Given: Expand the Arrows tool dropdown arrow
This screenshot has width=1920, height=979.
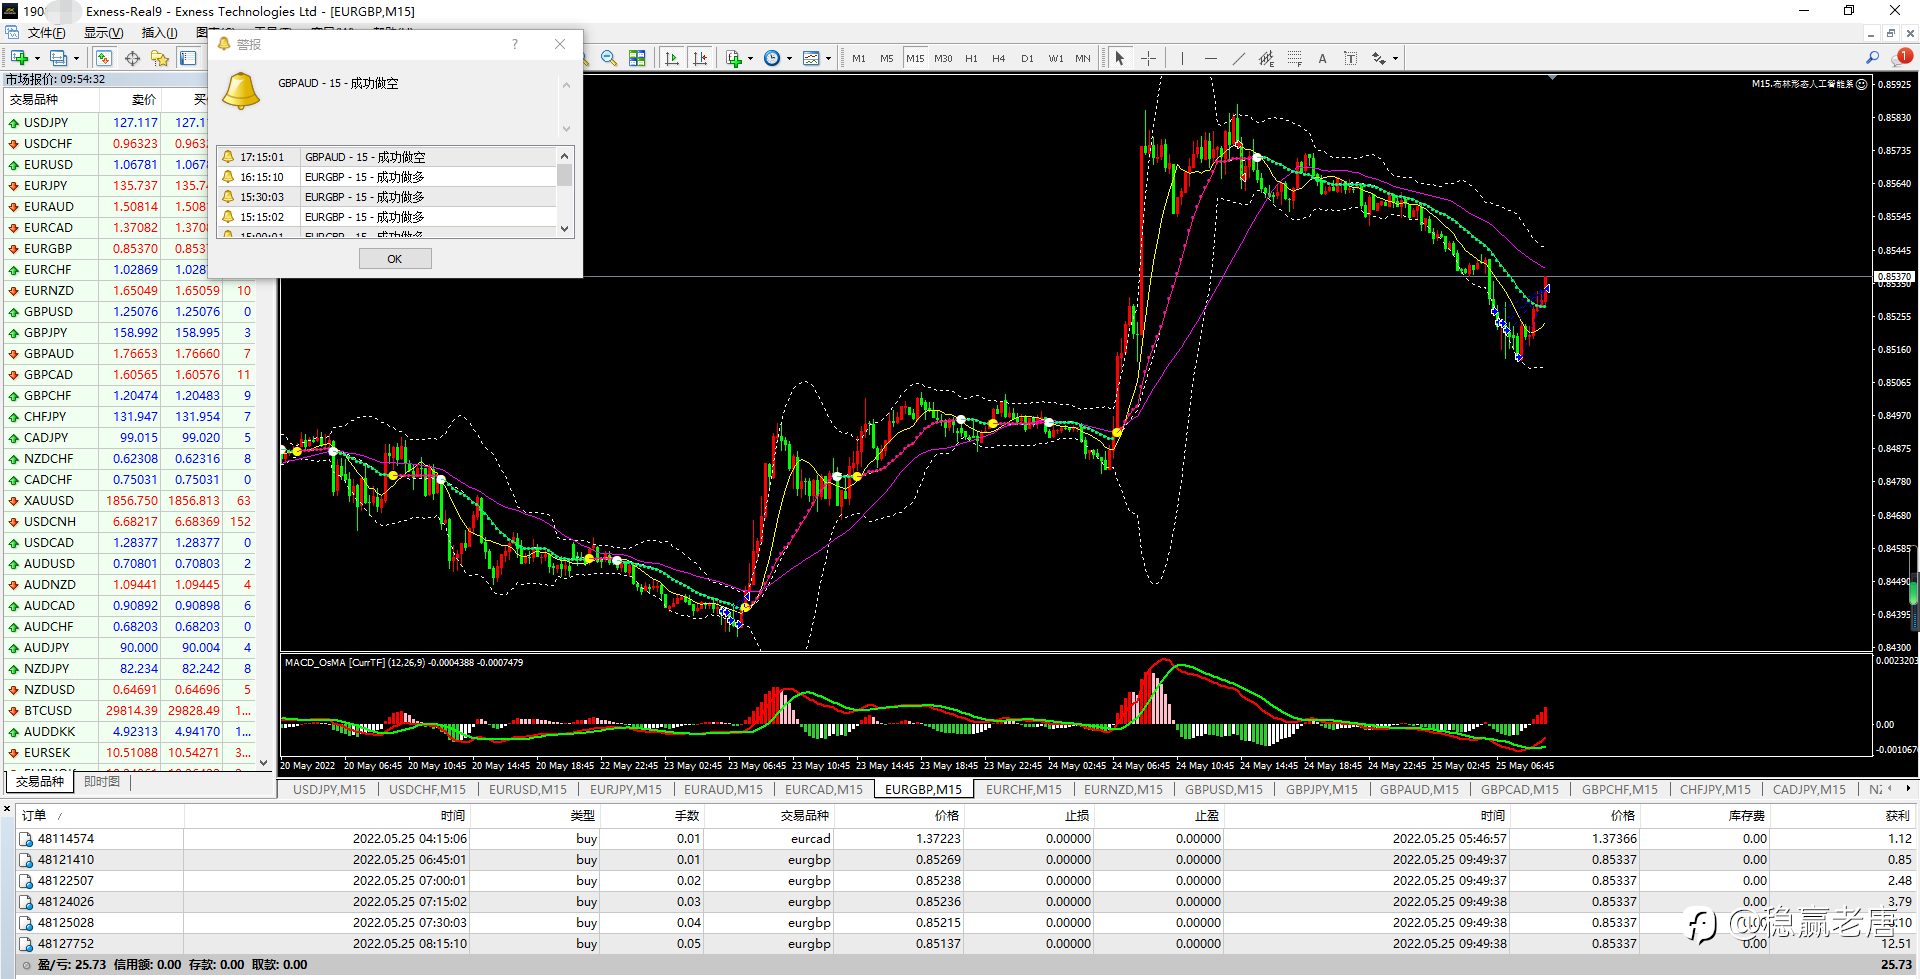Looking at the screenshot, I should click(1395, 59).
